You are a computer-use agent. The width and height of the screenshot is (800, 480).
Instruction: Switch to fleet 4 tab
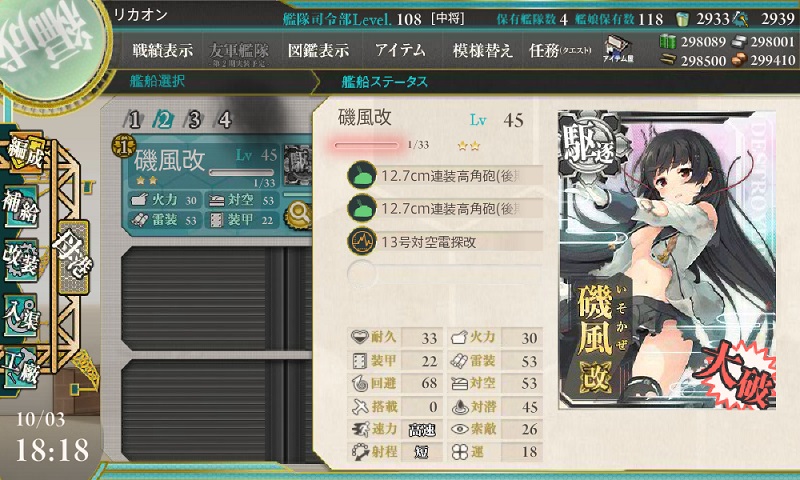pos(224,120)
